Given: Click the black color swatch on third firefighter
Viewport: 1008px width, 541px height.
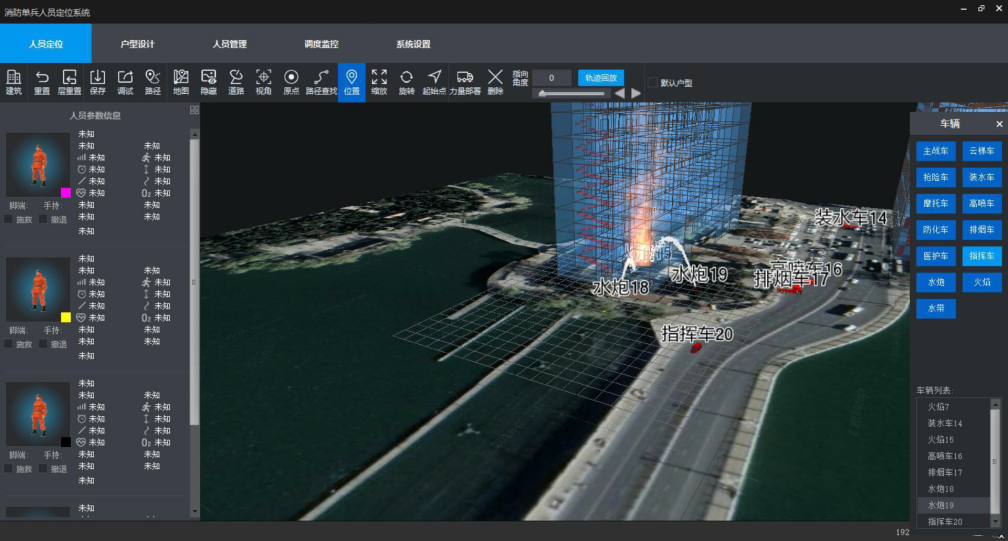Looking at the screenshot, I should click(x=66, y=442).
